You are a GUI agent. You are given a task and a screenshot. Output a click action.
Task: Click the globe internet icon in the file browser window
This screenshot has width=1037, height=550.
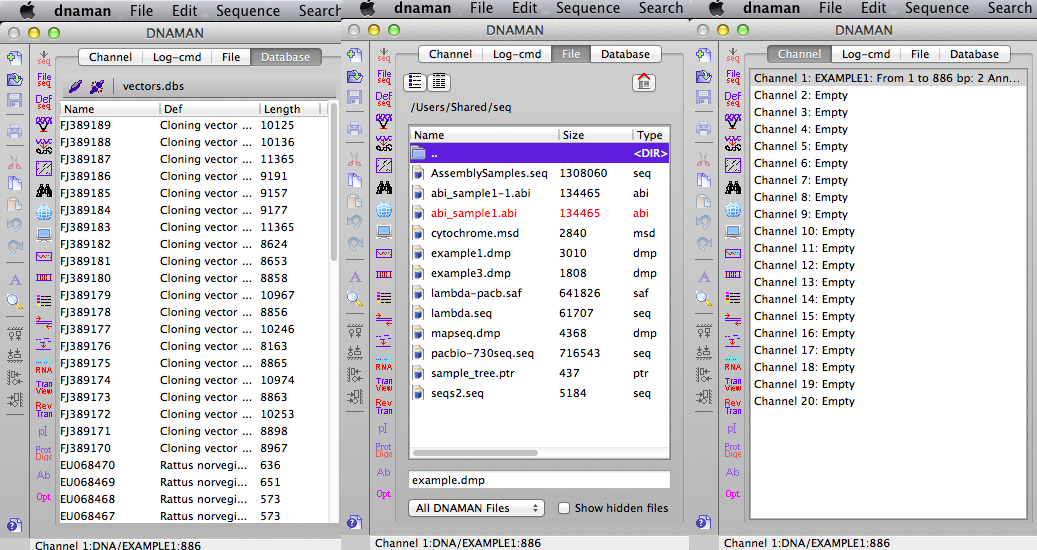point(384,210)
